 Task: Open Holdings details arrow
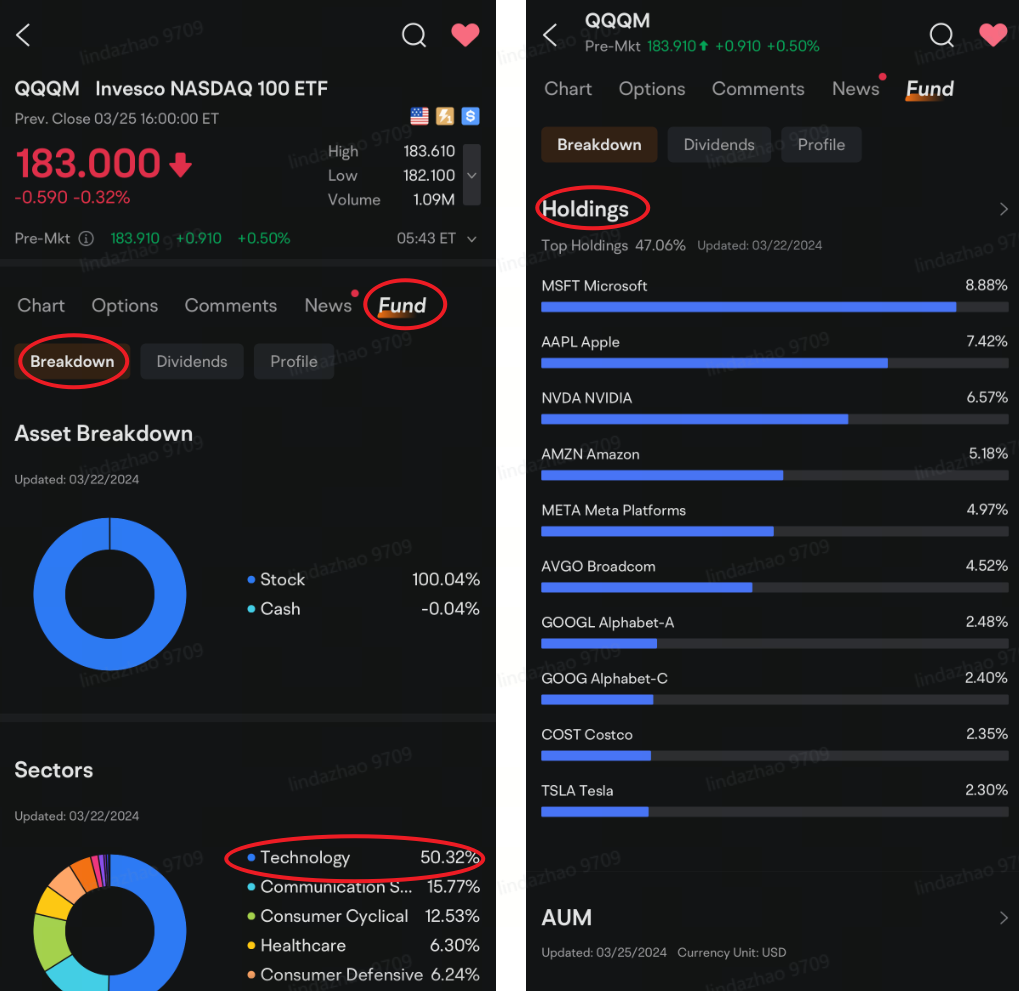coord(1003,209)
